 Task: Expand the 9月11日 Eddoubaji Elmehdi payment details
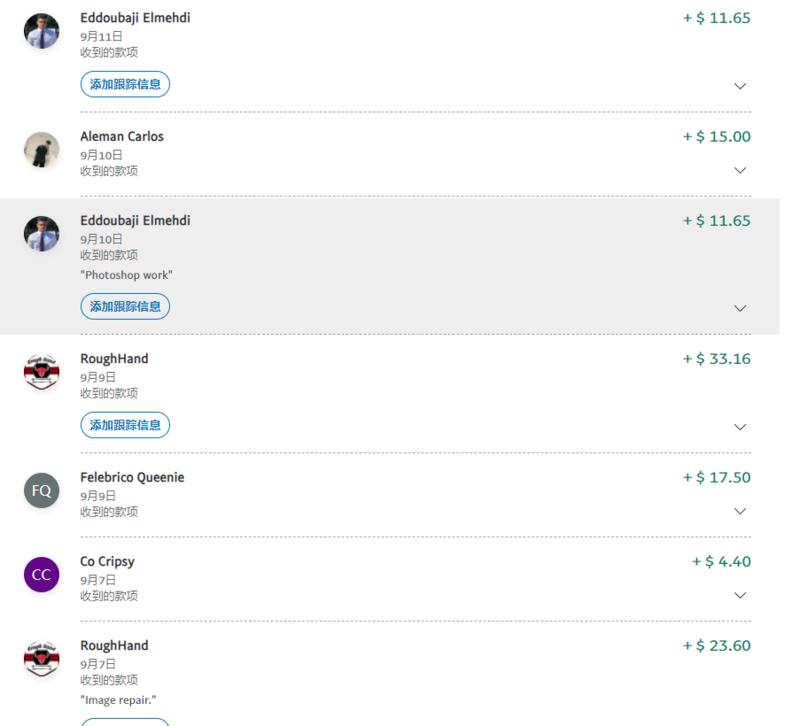click(740, 86)
